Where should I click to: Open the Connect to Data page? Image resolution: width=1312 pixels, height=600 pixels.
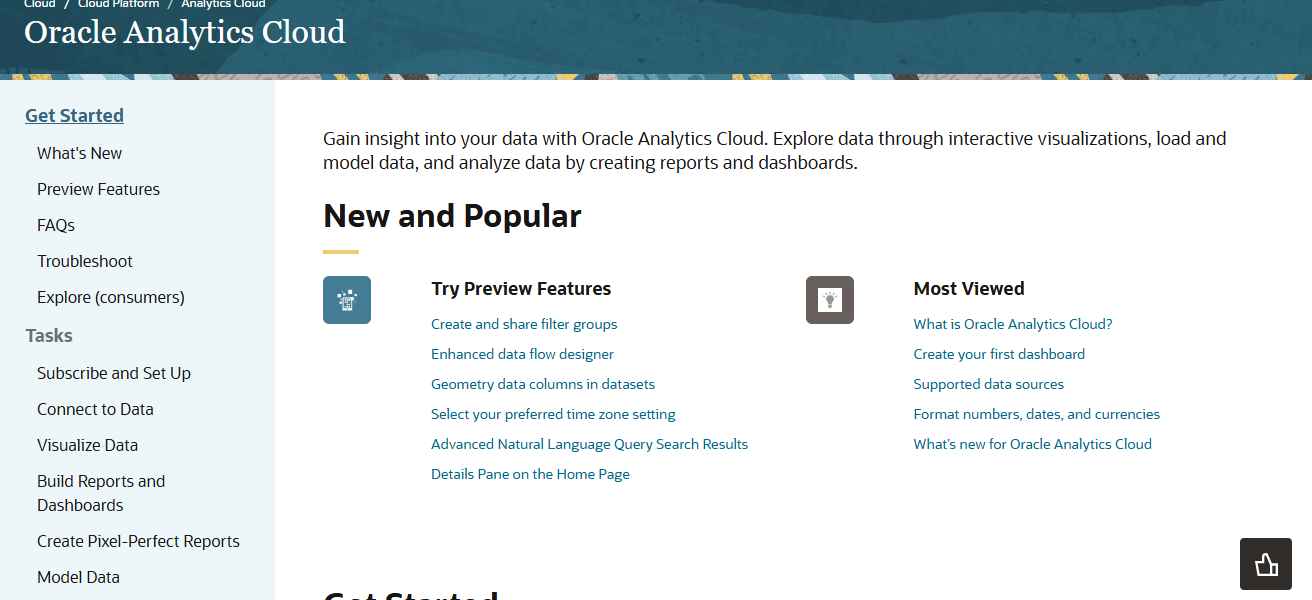point(95,409)
